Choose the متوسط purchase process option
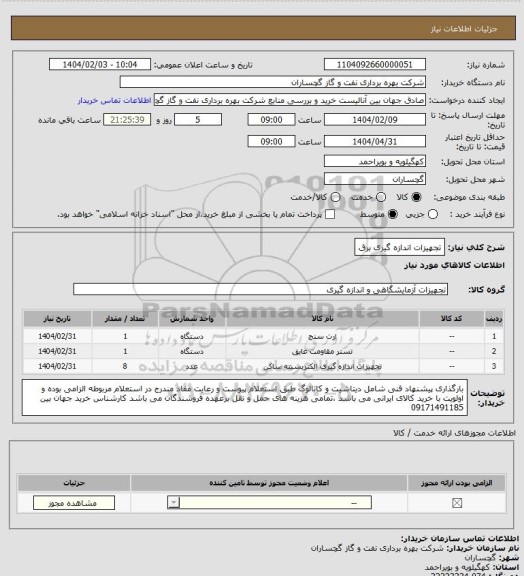524x576 pixels. pos(393,214)
